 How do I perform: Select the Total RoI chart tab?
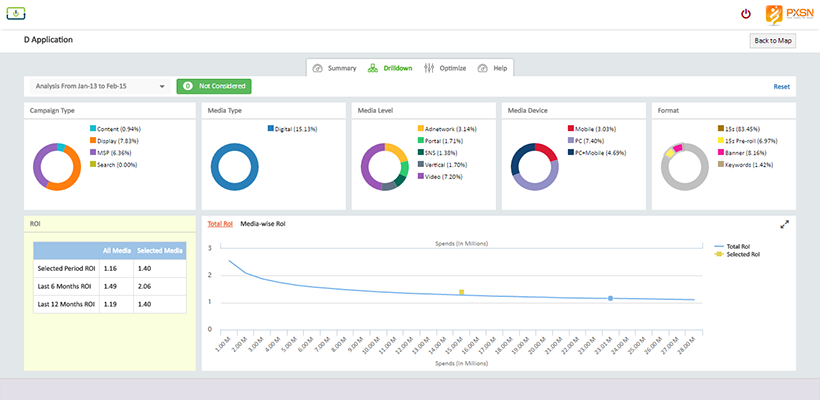pyautogui.click(x=220, y=225)
